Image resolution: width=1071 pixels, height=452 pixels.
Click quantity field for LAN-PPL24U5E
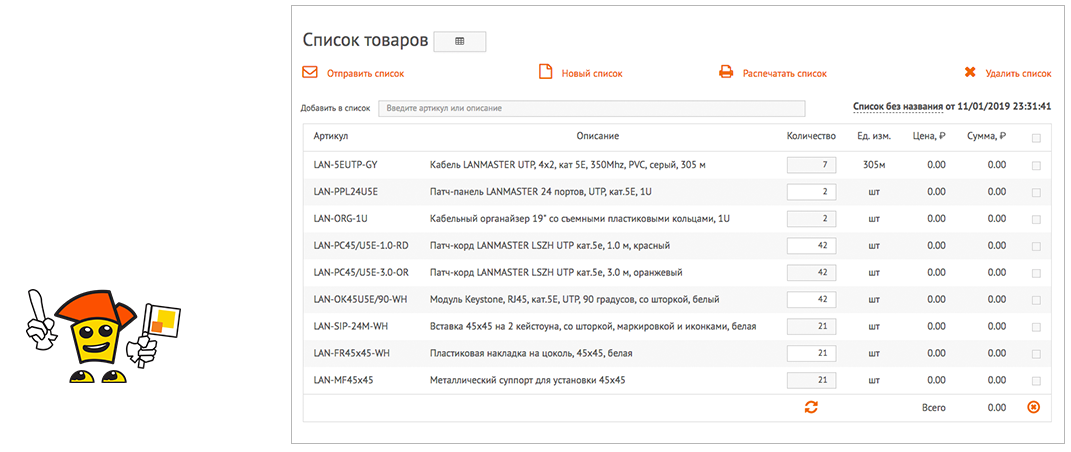click(811, 192)
